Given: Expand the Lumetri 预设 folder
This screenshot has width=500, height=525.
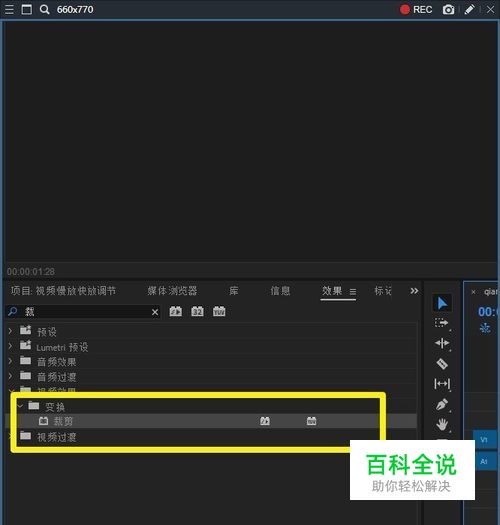Looking at the screenshot, I should coord(10,346).
